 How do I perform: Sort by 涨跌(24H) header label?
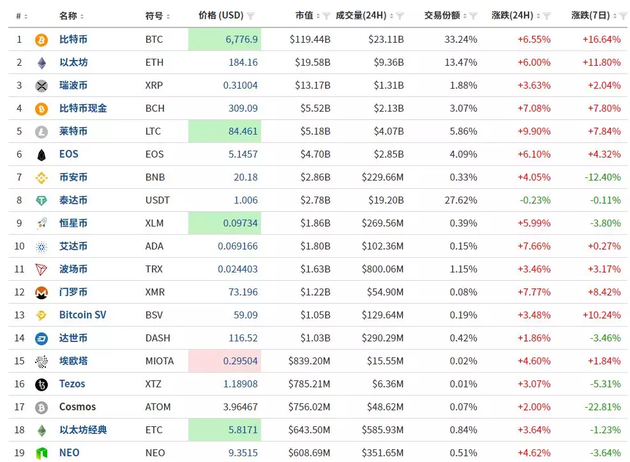pos(512,15)
